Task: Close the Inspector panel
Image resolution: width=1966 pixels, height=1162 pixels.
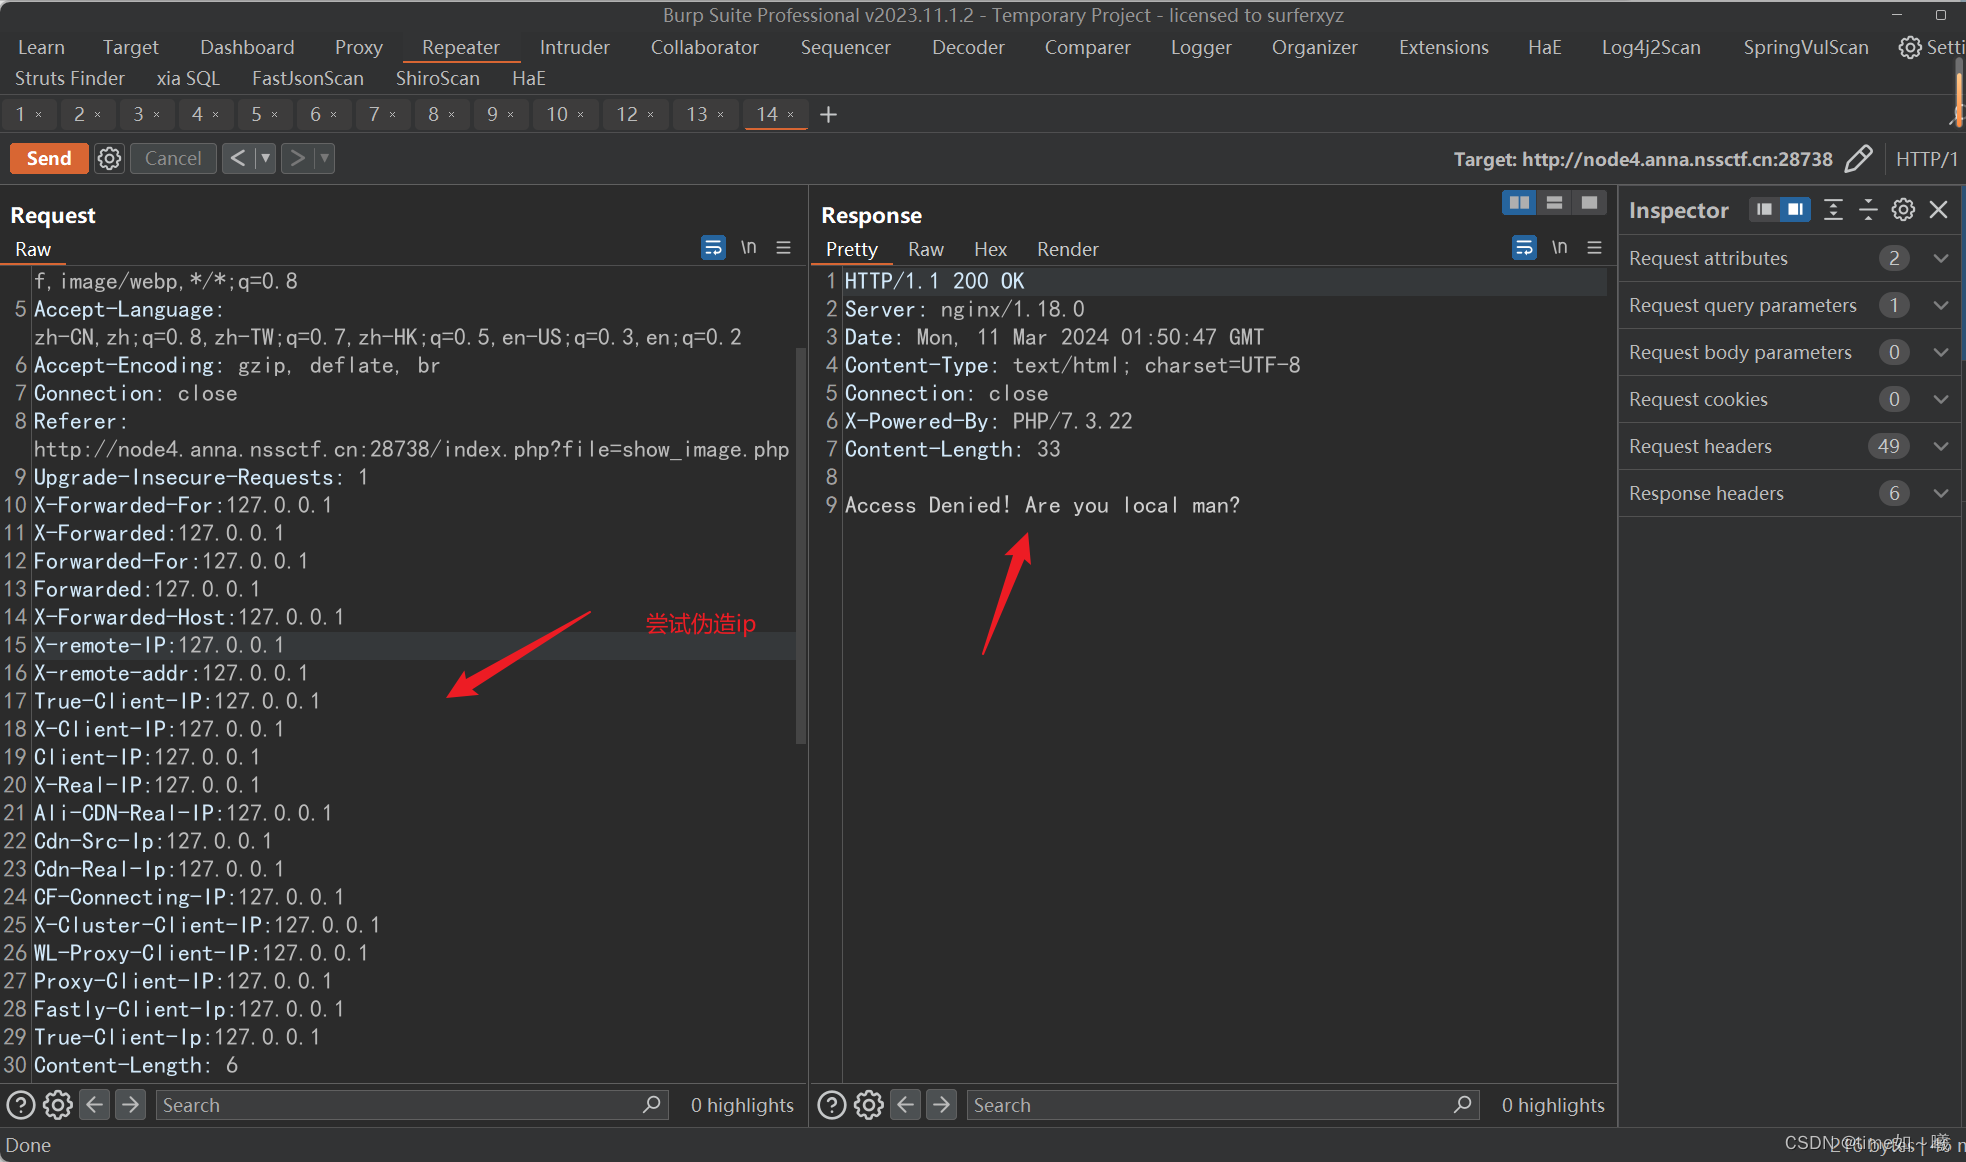Action: click(x=1939, y=209)
